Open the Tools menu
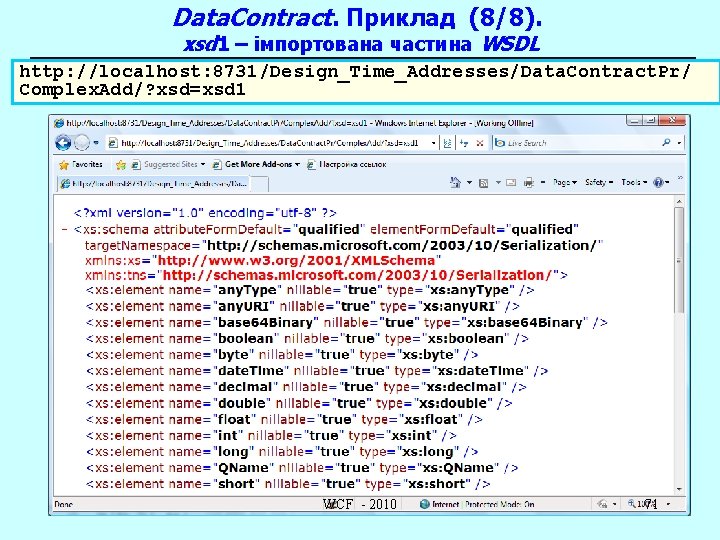Image resolution: width=720 pixels, height=540 pixels. pos(634,182)
